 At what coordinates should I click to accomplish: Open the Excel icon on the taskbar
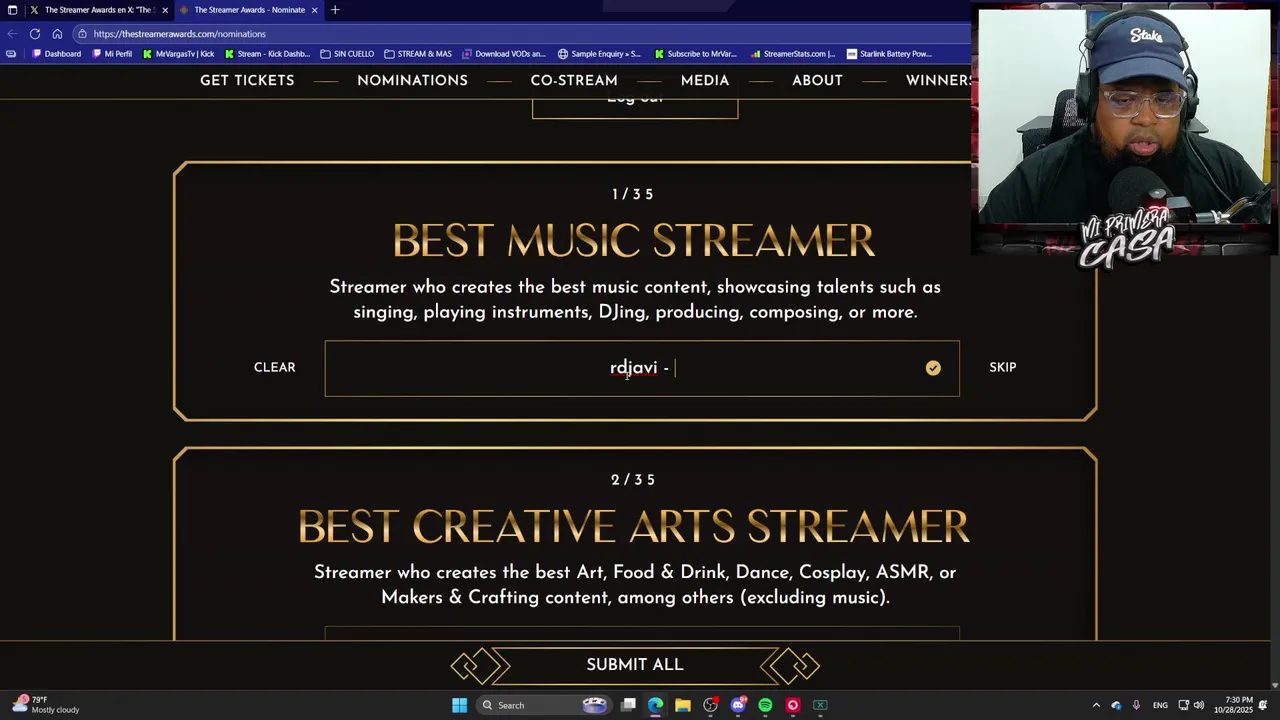(x=820, y=705)
